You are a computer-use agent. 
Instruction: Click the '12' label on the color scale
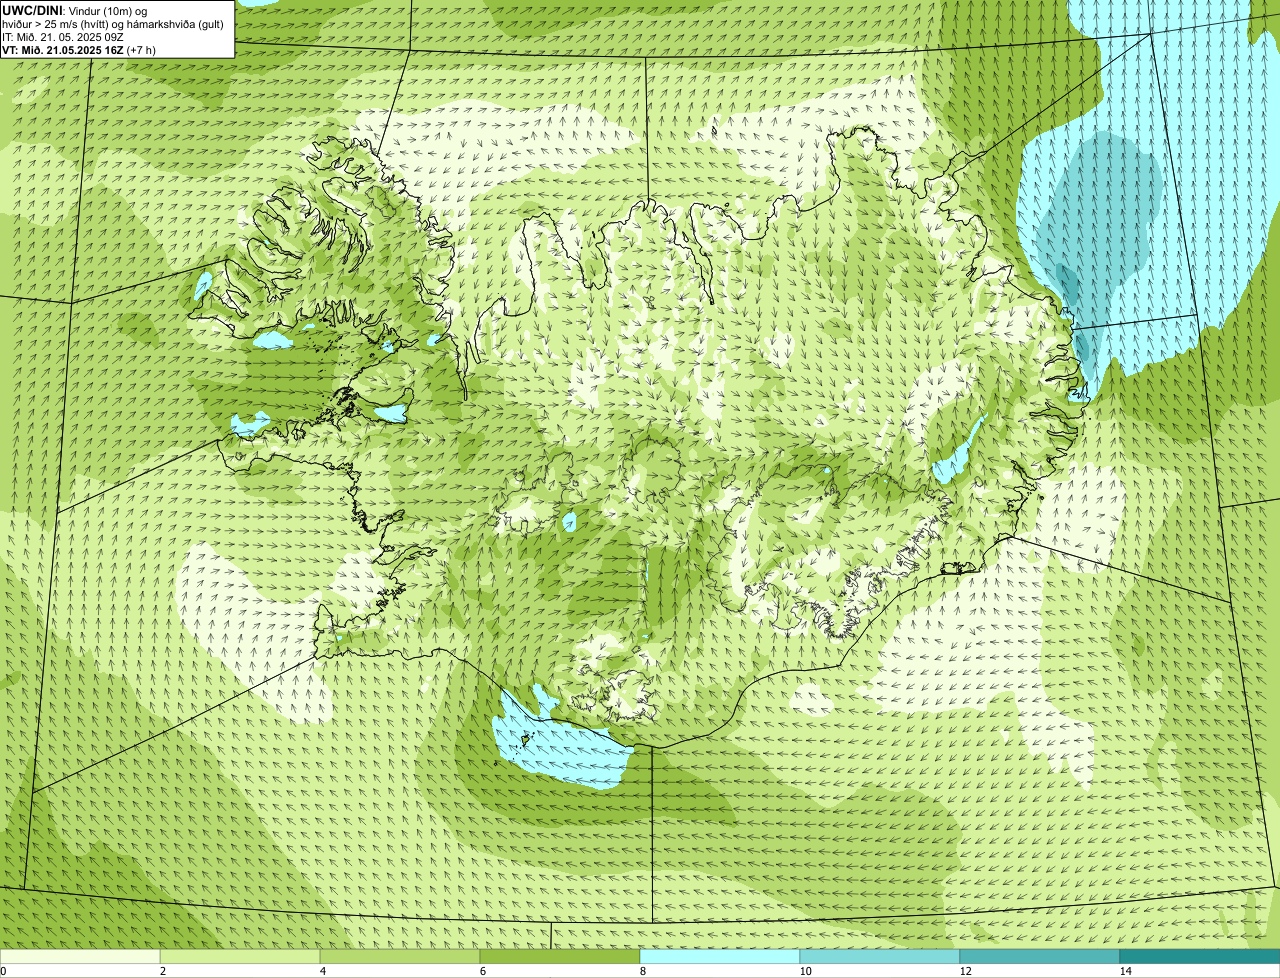pyautogui.click(x=965, y=971)
